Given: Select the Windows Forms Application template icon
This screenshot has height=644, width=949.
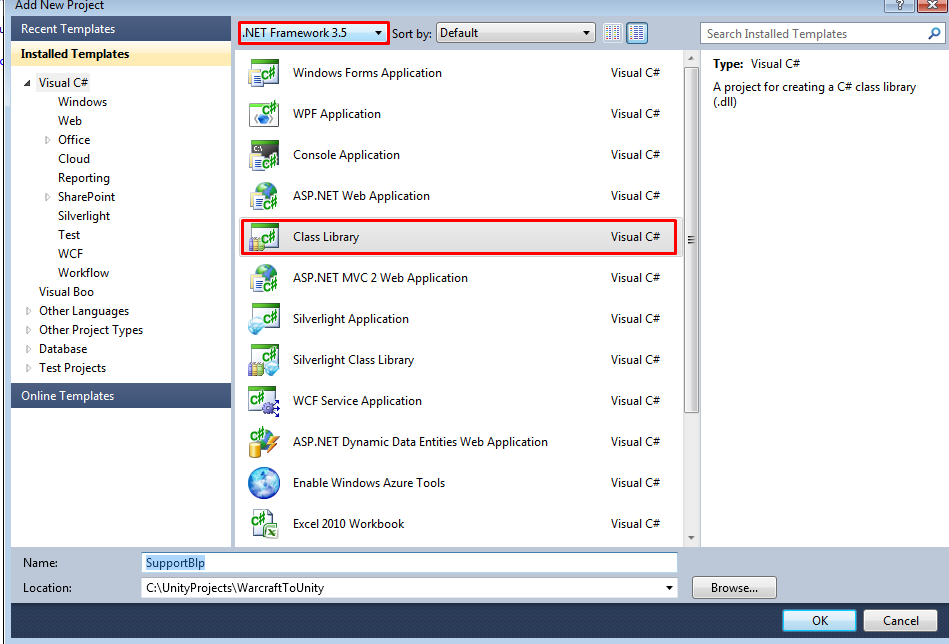Looking at the screenshot, I should (x=264, y=73).
